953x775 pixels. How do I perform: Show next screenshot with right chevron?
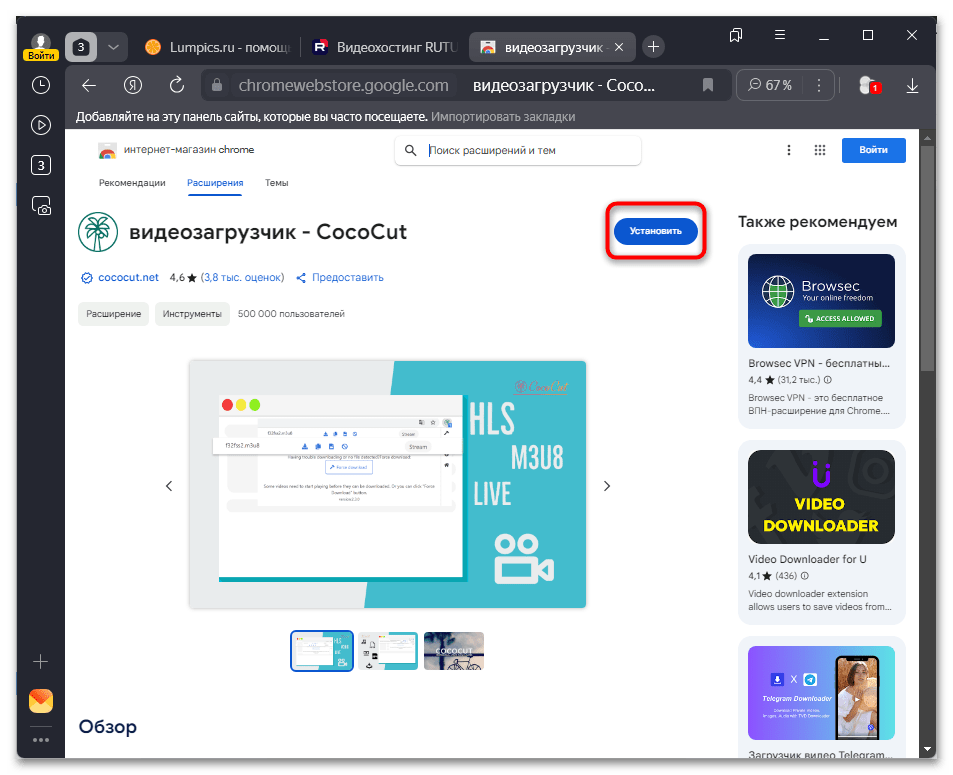[x=607, y=486]
